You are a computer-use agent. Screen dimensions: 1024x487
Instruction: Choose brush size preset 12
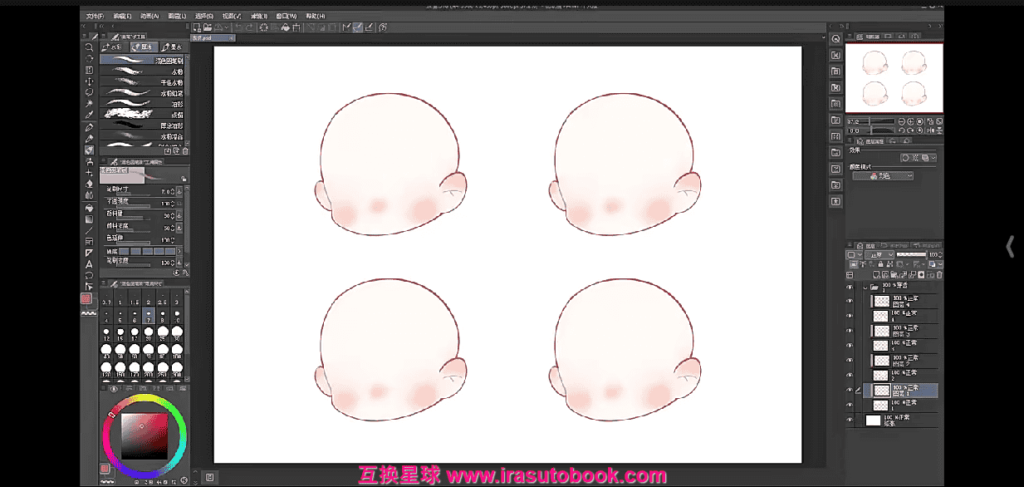coord(106,335)
